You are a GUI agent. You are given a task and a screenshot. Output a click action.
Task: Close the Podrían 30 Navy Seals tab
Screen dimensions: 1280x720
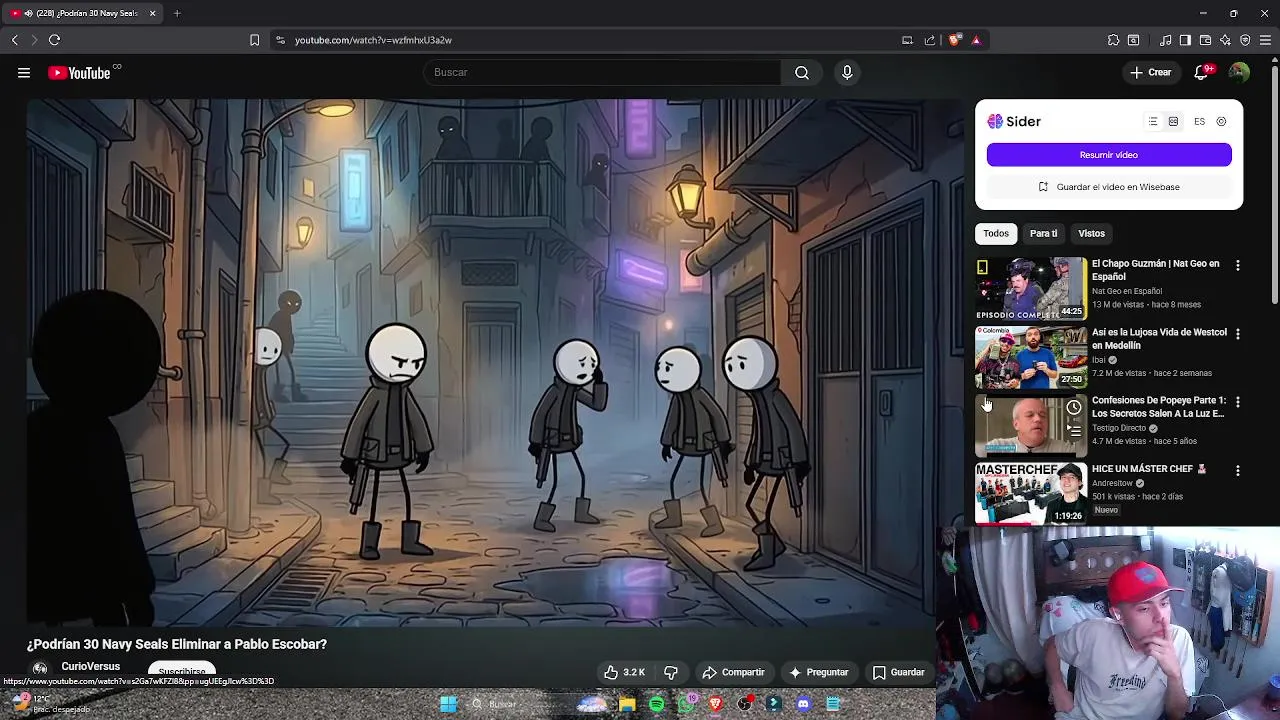click(152, 13)
